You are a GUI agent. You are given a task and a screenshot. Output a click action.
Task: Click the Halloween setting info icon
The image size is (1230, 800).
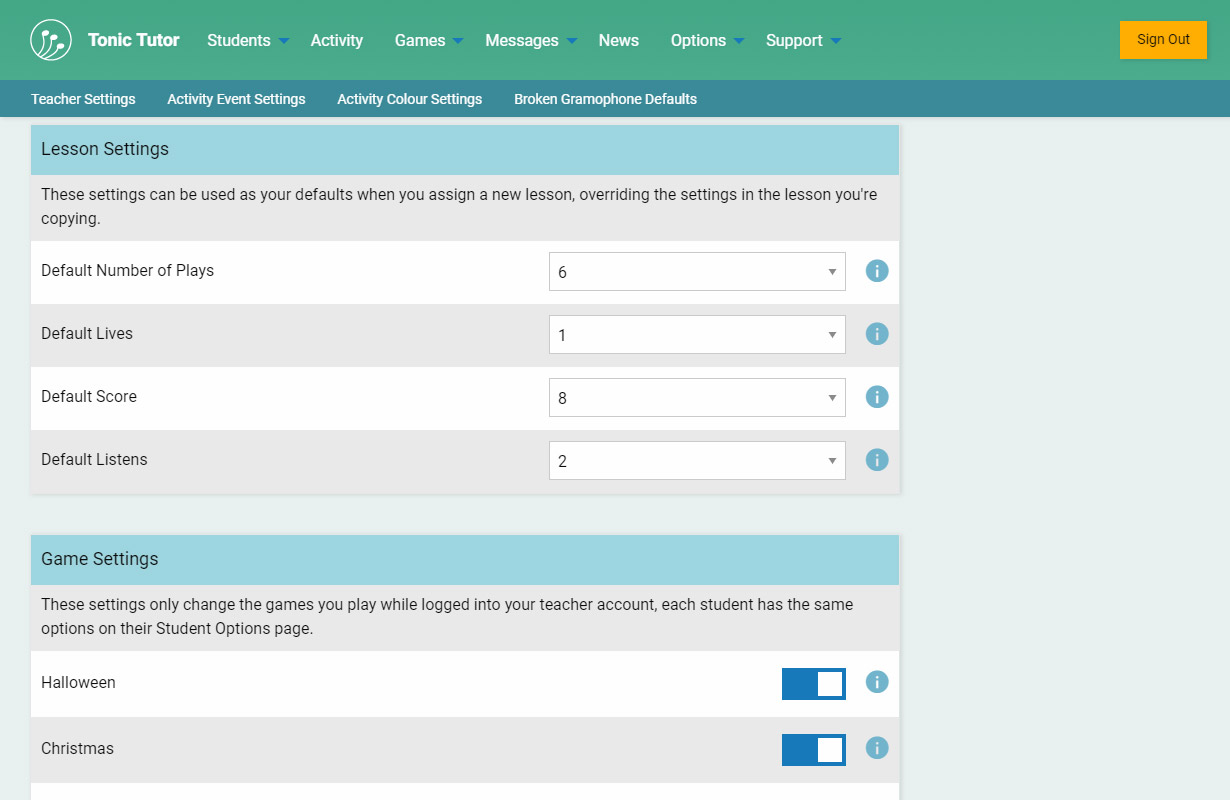click(877, 682)
